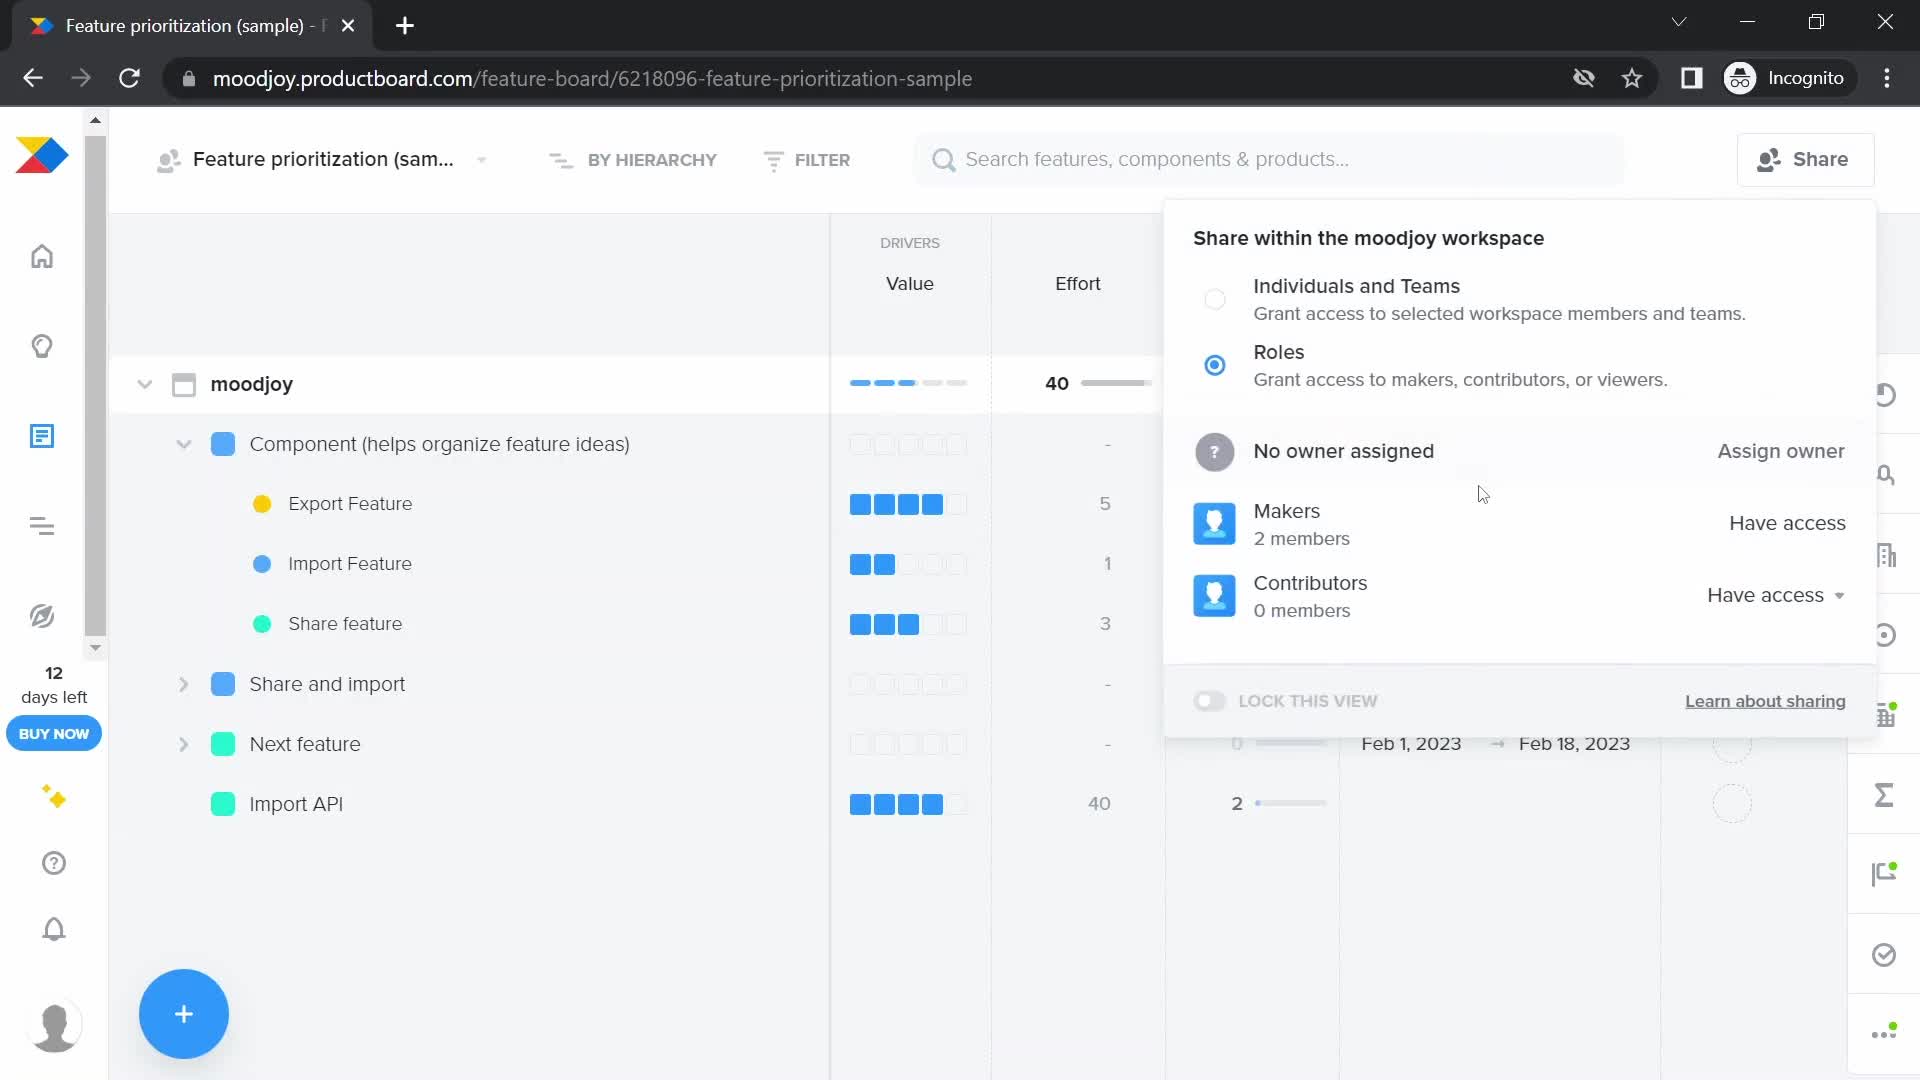
Task: Open the Insights lightbulb icon
Action: (x=42, y=347)
